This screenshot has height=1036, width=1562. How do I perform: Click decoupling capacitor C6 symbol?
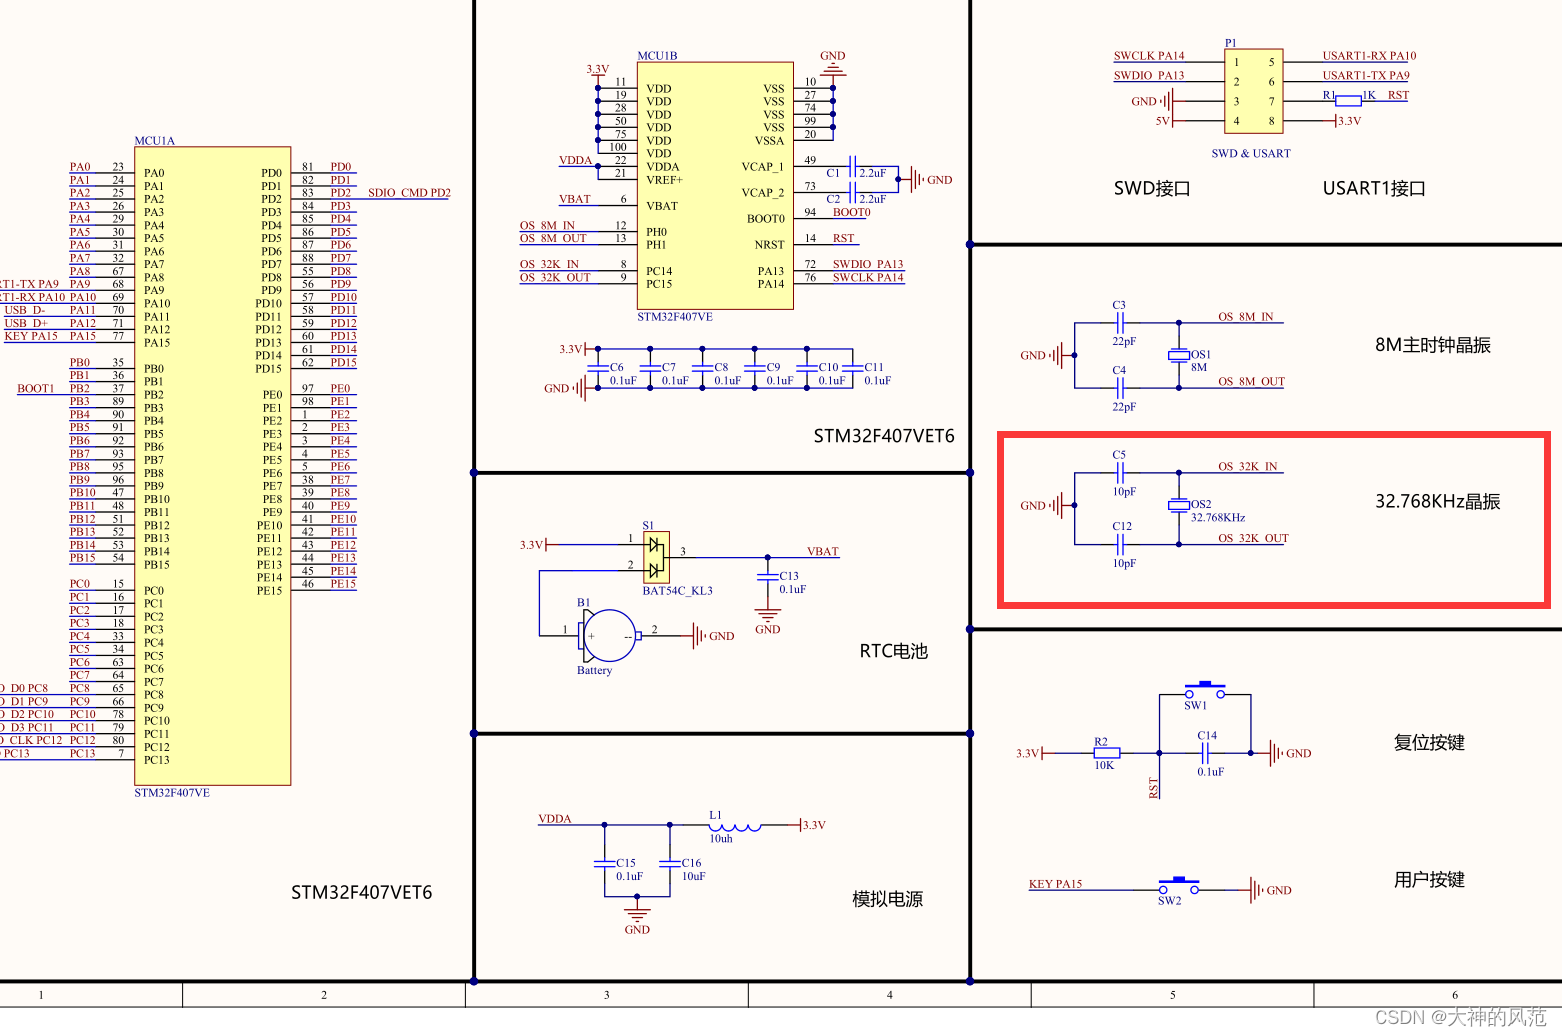(598, 368)
